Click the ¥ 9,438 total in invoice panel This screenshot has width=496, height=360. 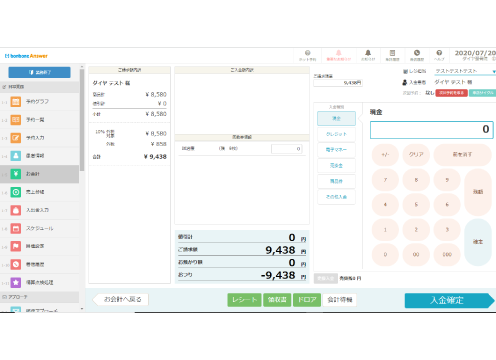(x=155, y=157)
